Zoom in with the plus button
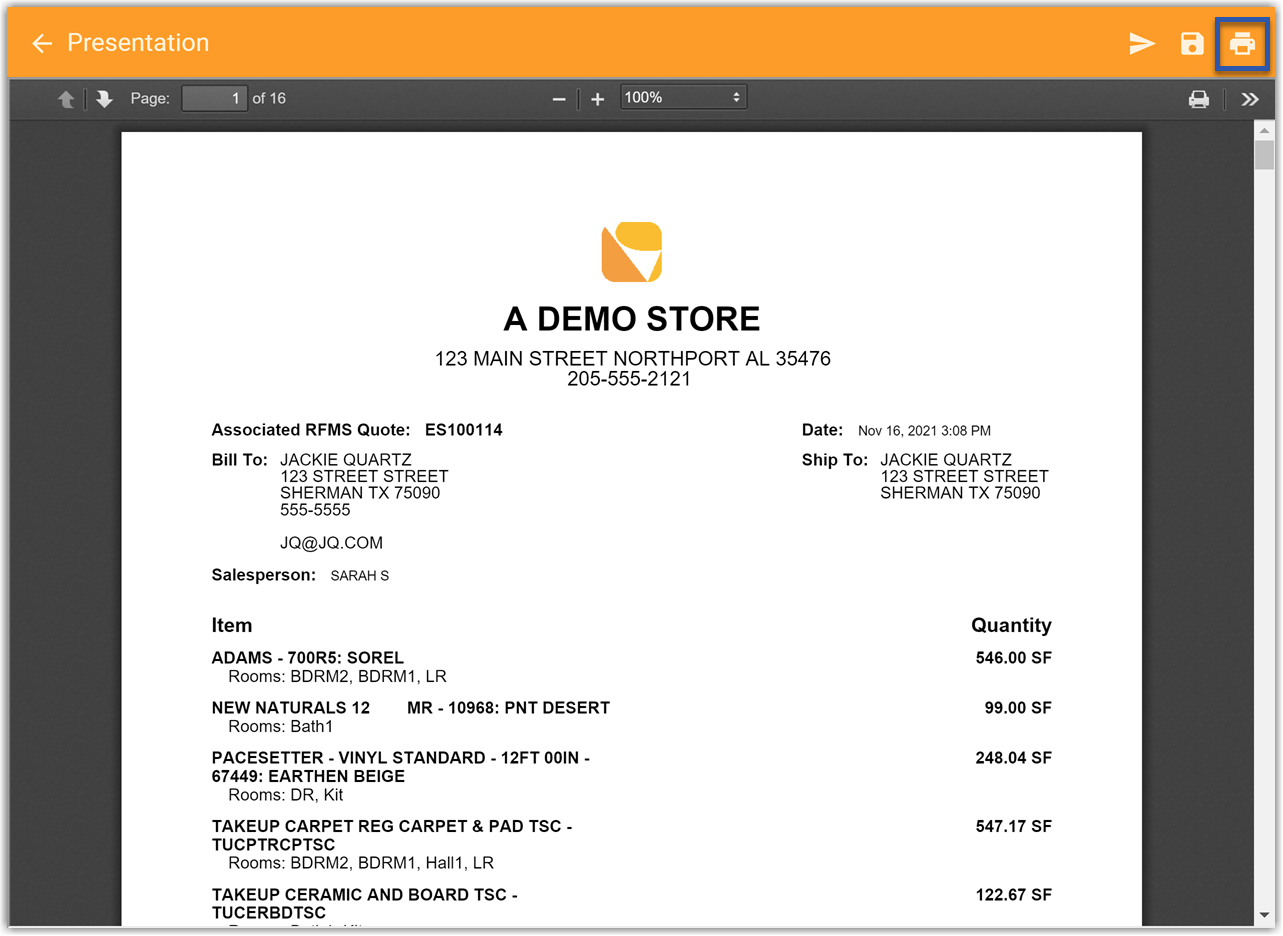The image size is (1283, 936). point(597,99)
